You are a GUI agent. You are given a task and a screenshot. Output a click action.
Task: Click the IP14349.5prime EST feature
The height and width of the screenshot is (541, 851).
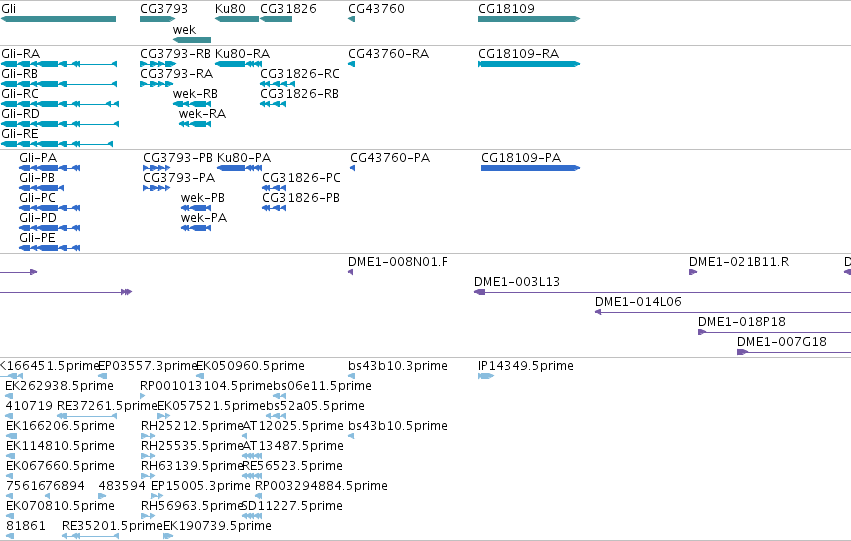tap(486, 377)
